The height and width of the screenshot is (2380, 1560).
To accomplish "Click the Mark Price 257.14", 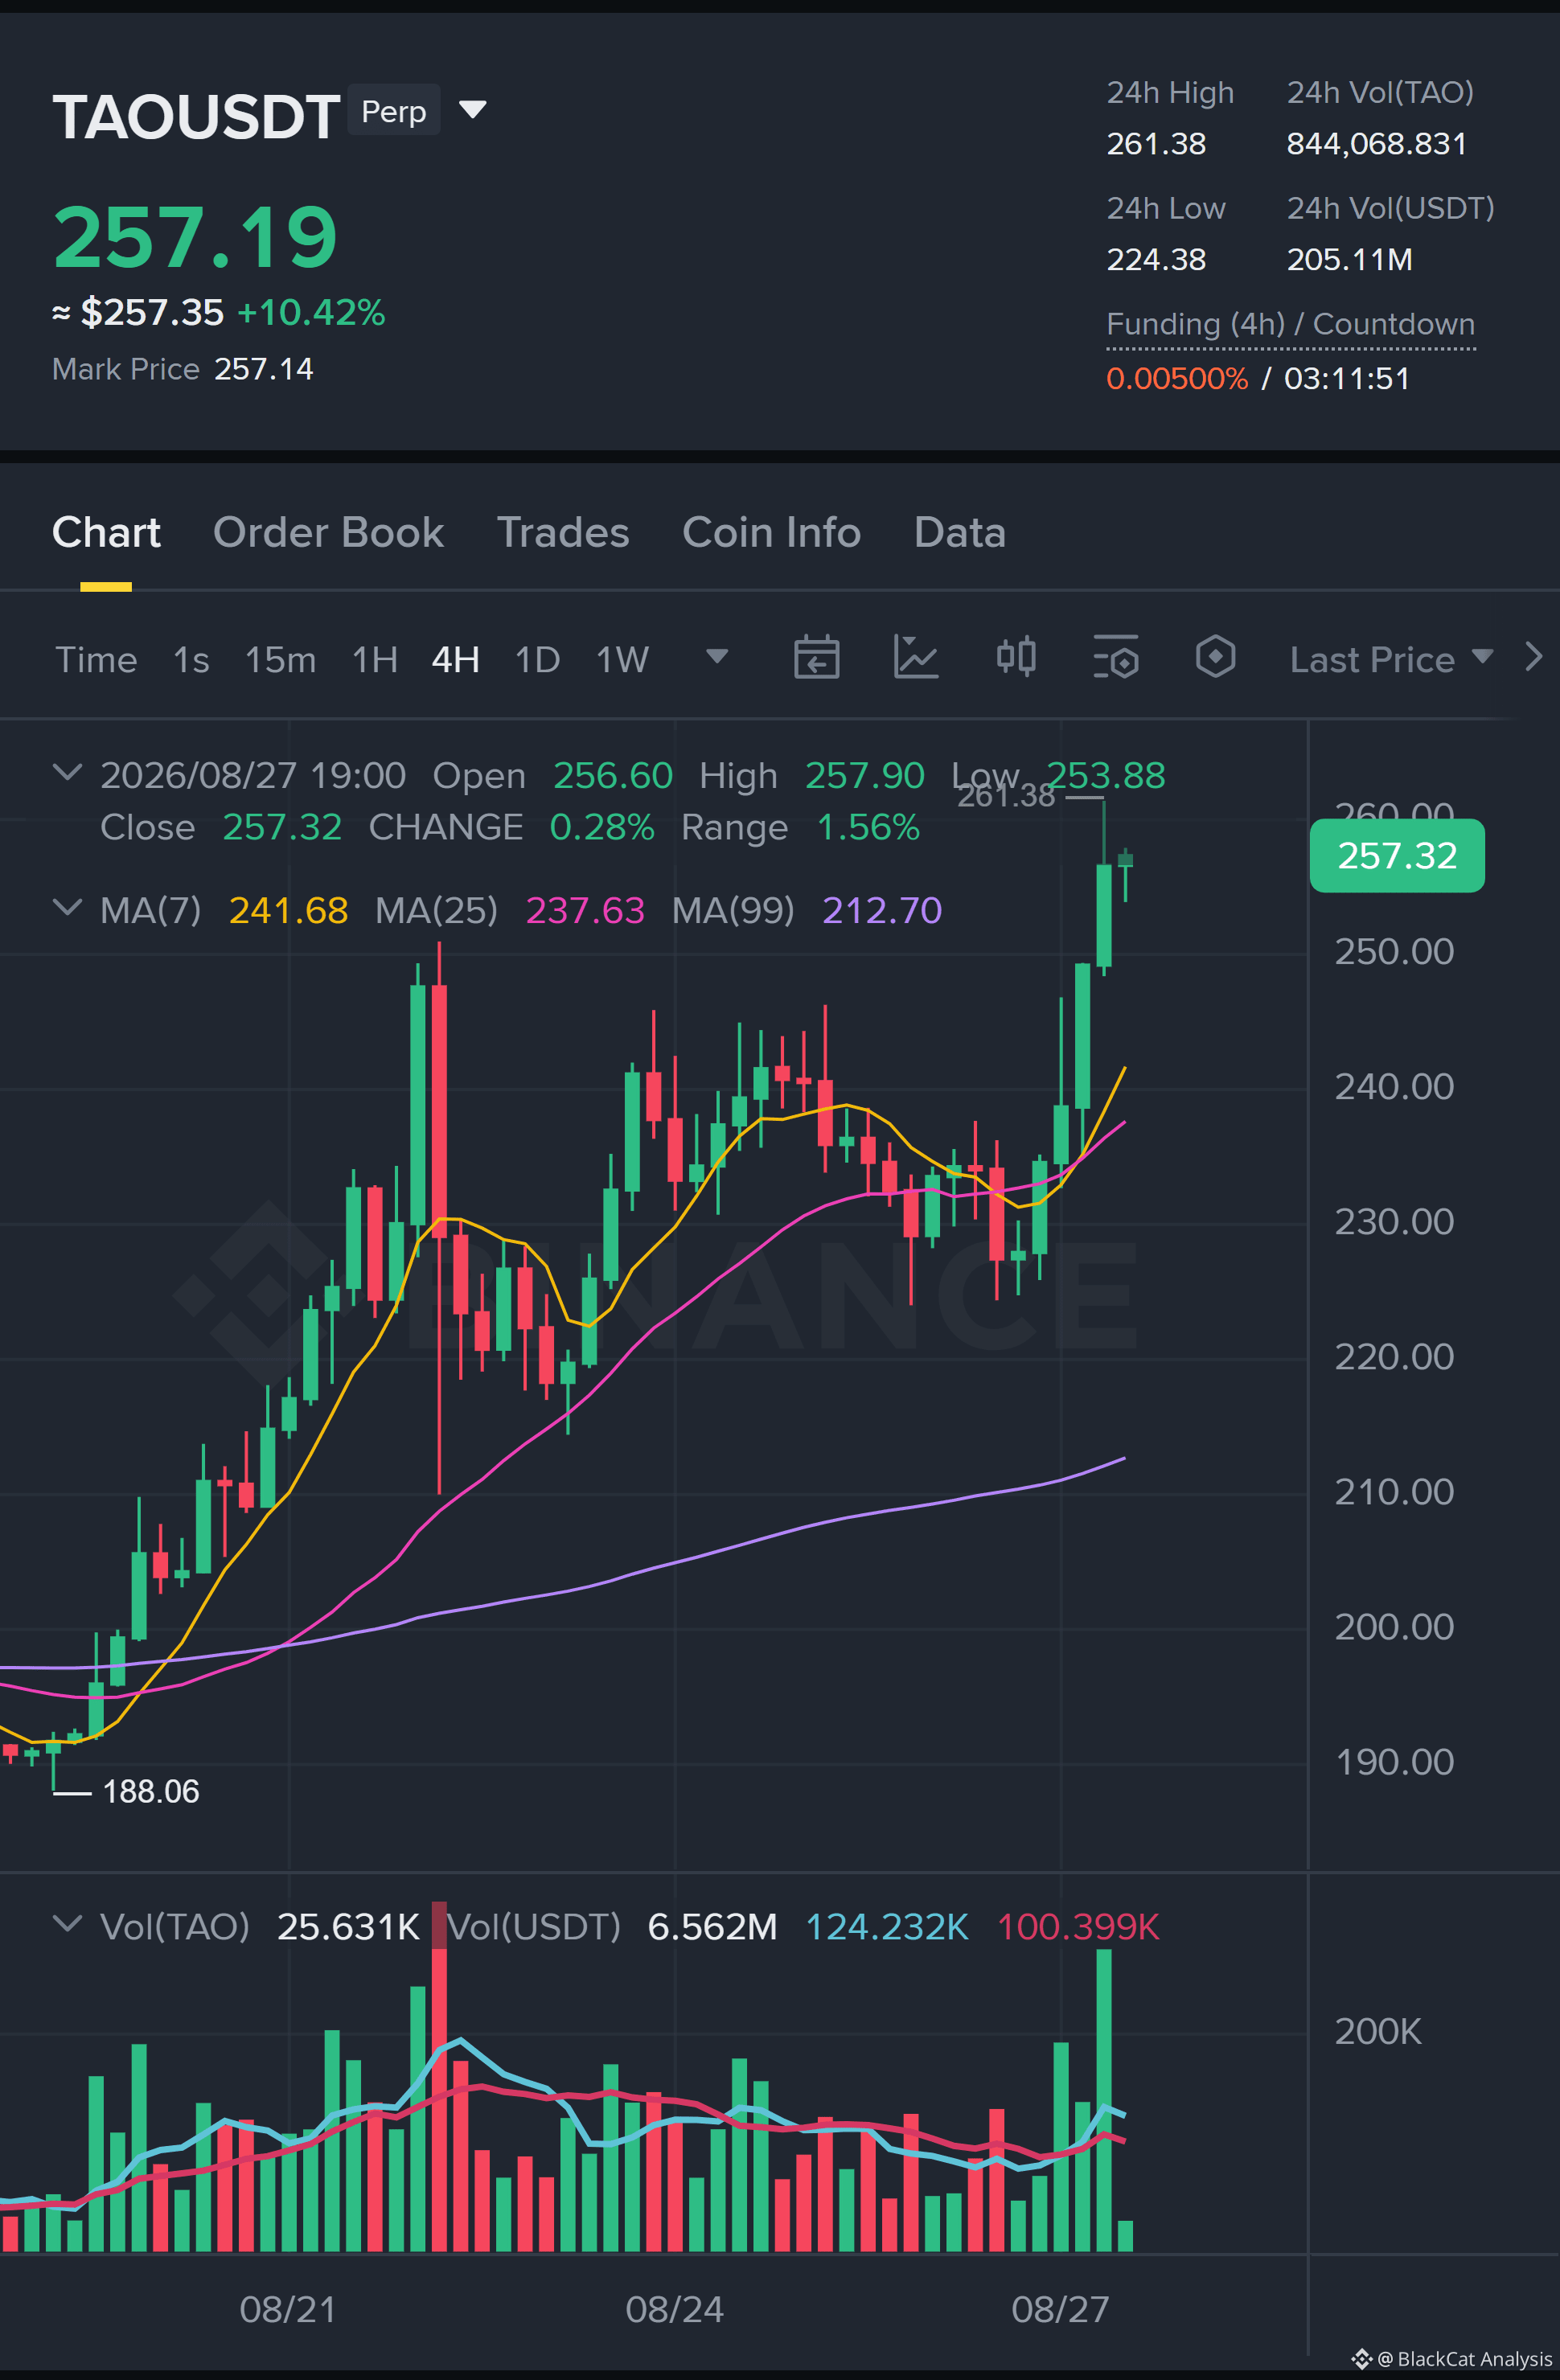I will [263, 370].
